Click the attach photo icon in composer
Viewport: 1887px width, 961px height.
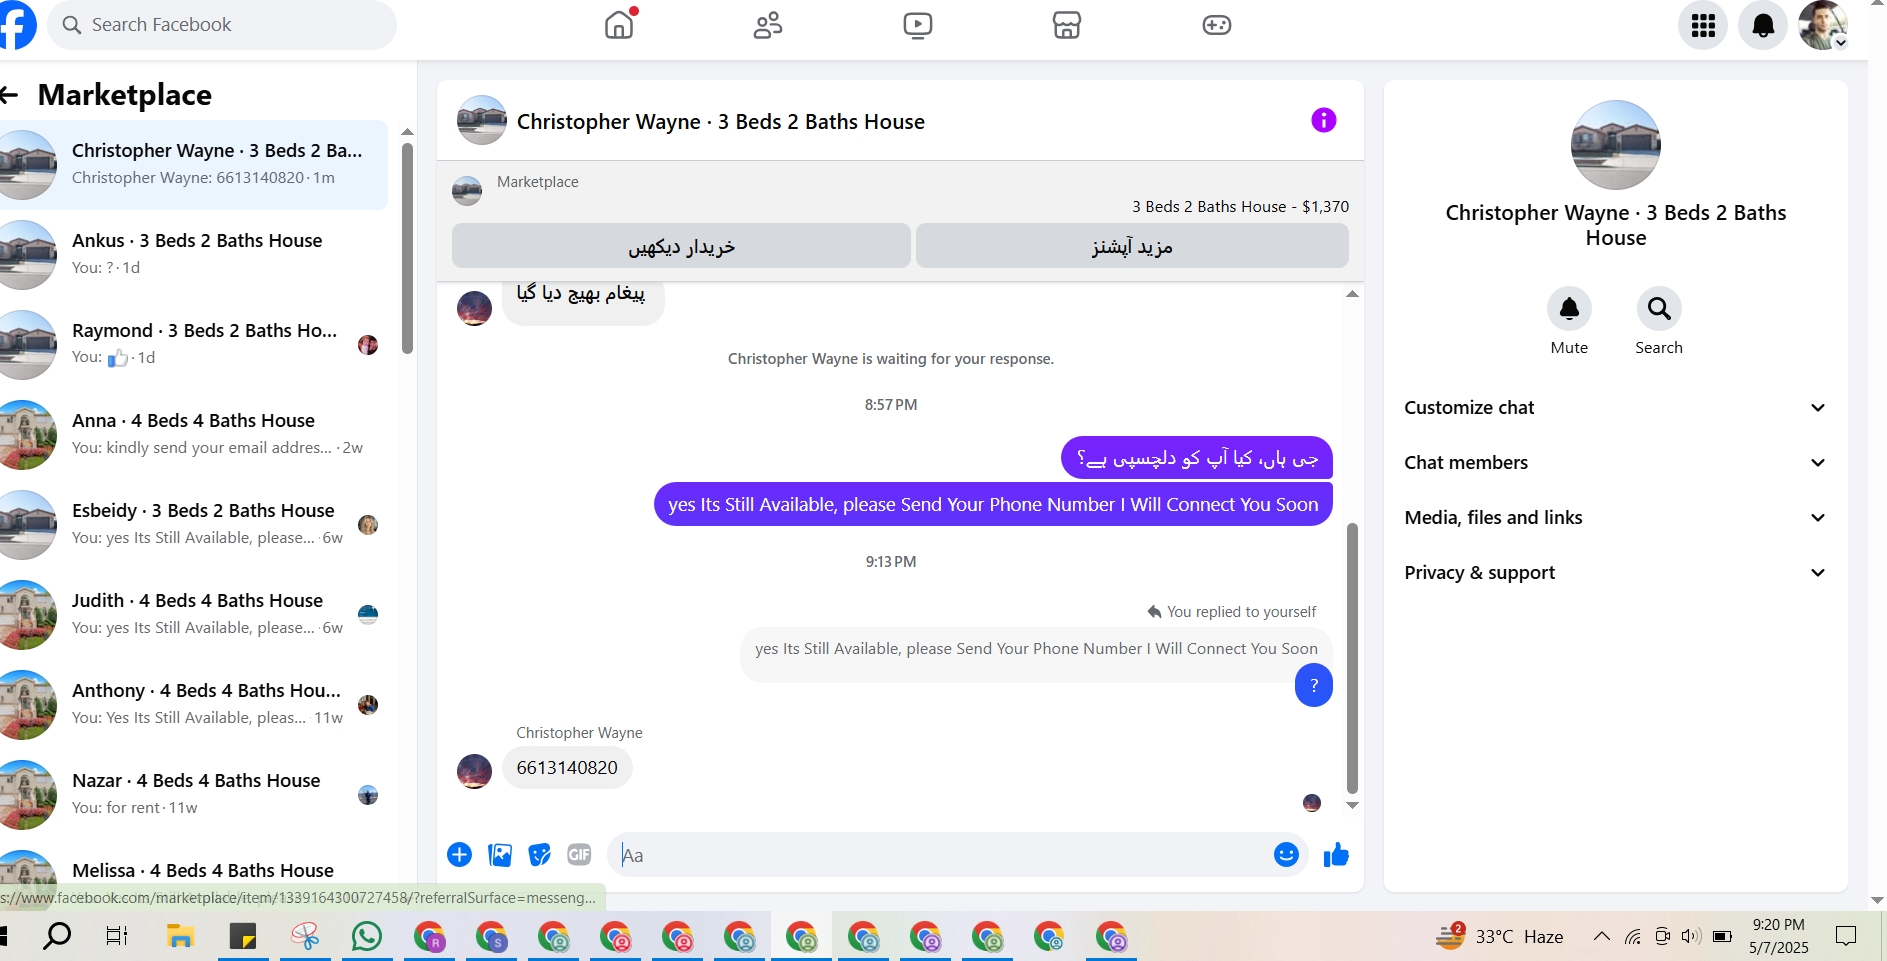coord(500,854)
